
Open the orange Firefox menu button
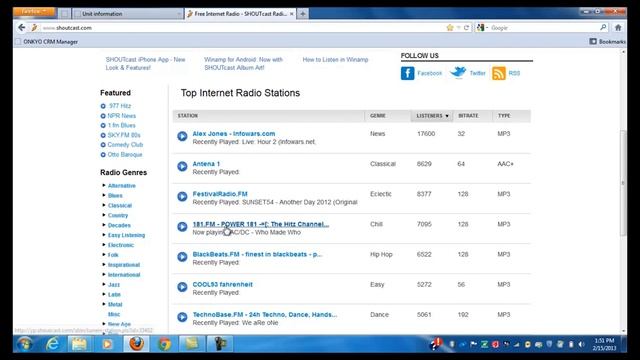pos(34,11)
